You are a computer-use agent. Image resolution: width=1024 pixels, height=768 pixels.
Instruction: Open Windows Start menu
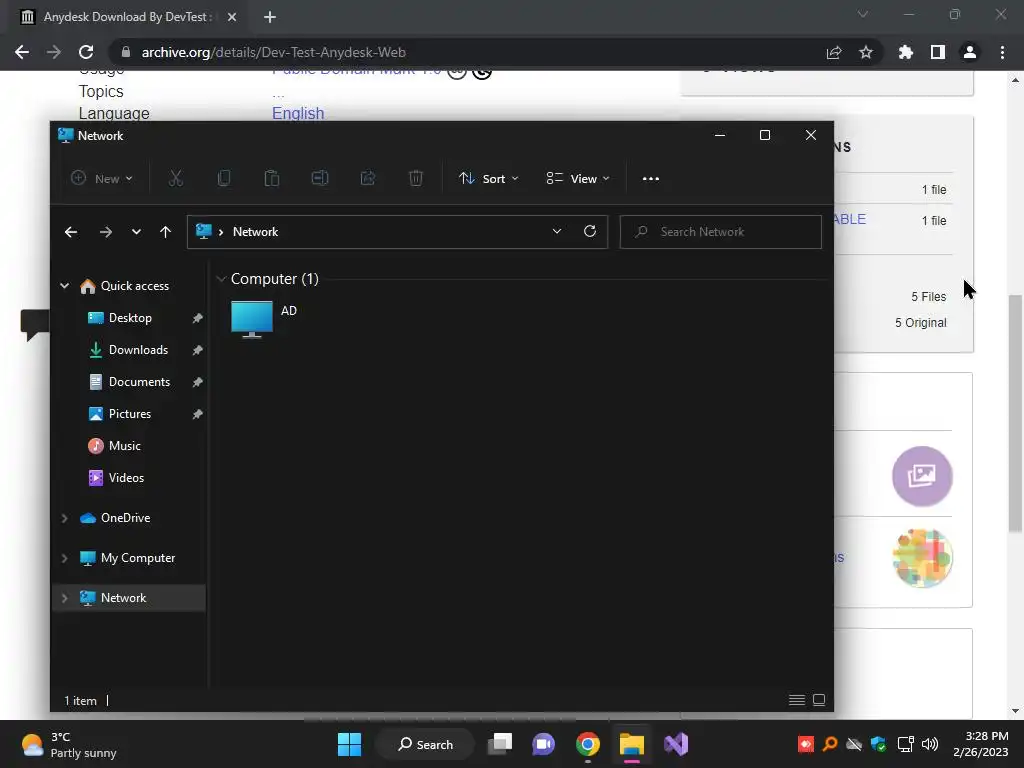(x=349, y=744)
